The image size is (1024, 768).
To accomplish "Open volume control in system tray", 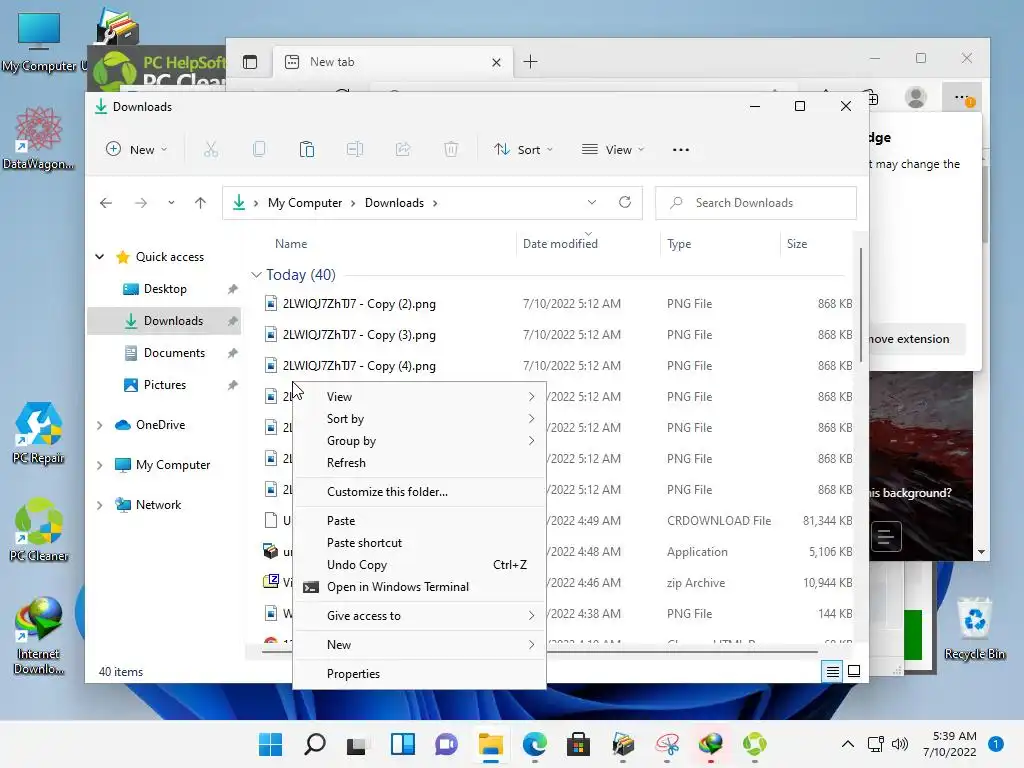I will pyautogui.click(x=900, y=744).
